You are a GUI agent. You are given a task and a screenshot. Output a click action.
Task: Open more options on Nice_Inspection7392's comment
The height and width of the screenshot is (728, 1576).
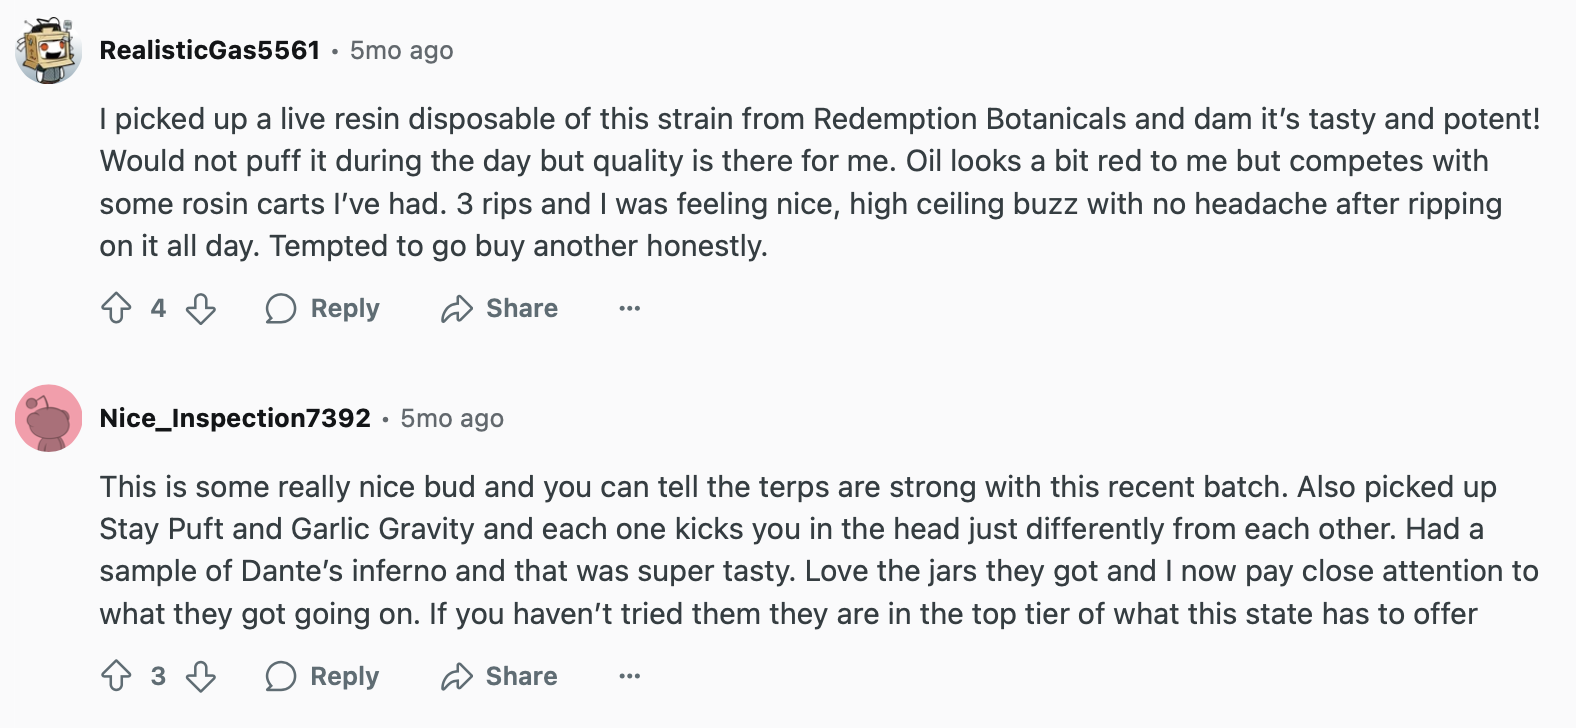[x=629, y=676]
